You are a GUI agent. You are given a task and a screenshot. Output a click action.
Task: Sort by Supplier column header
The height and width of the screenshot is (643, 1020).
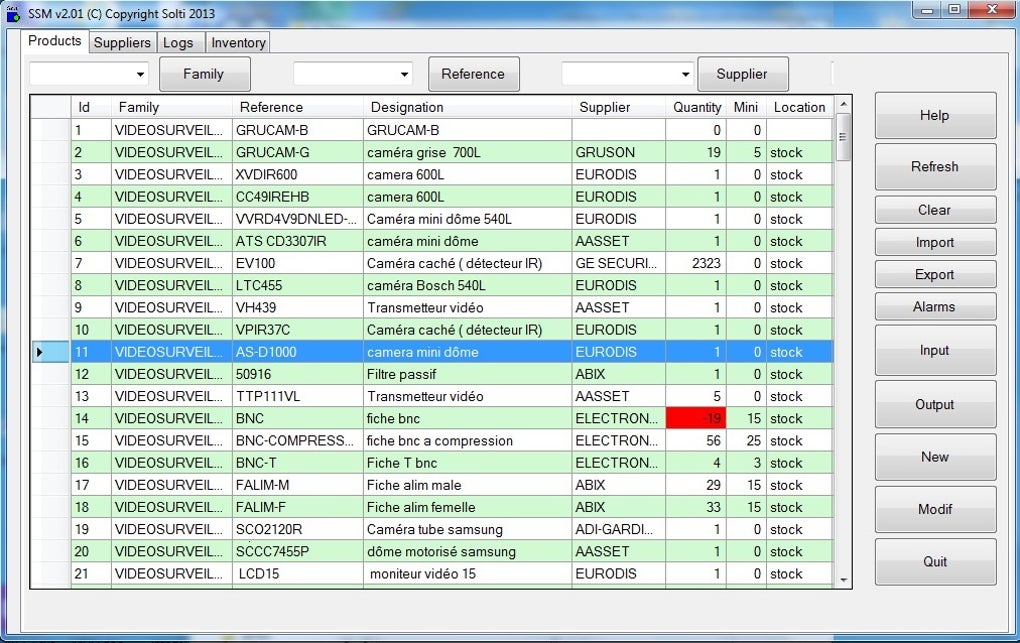click(619, 107)
